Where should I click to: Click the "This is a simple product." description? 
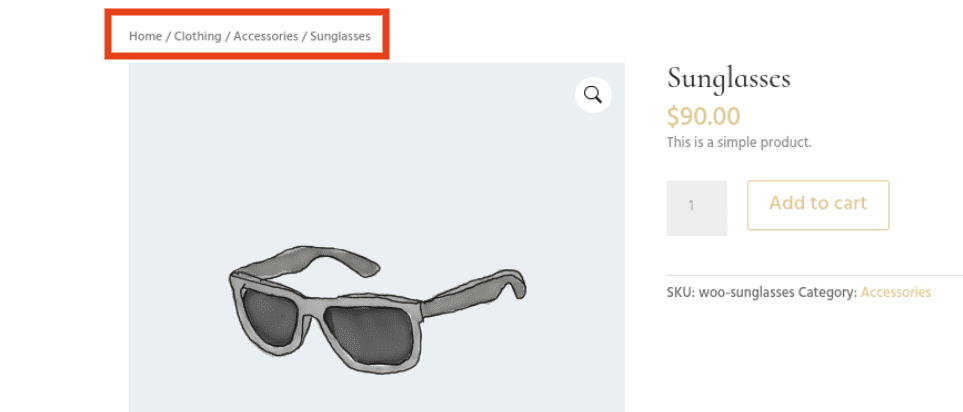738,143
